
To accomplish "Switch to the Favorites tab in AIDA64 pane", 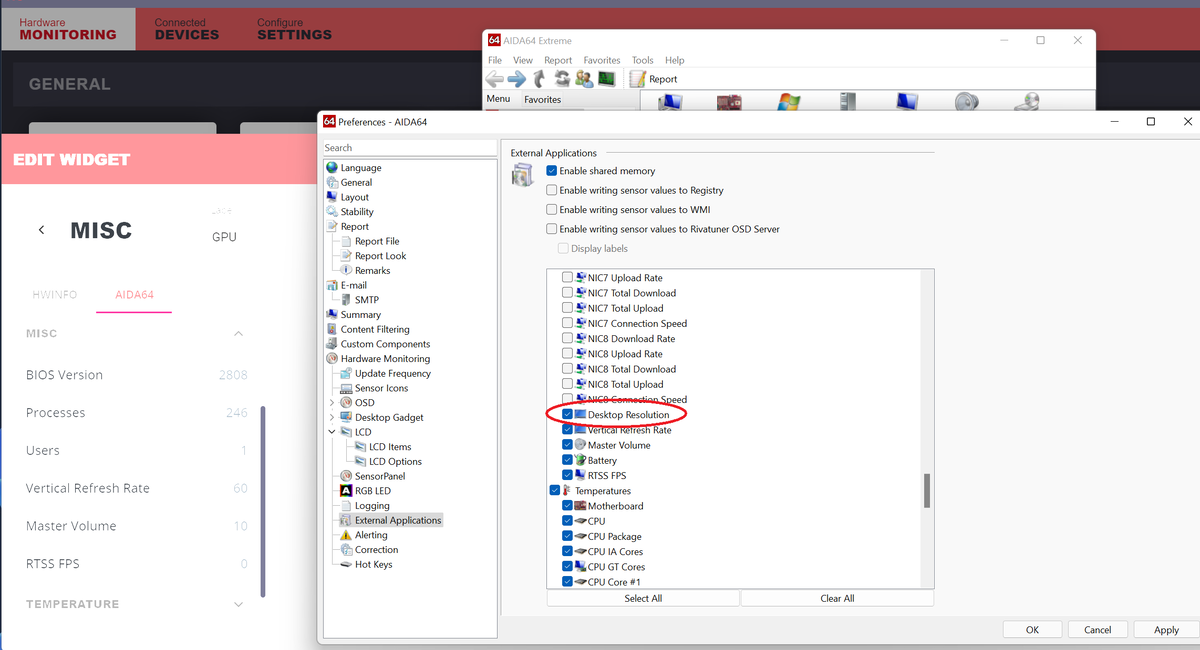I will (543, 100).
